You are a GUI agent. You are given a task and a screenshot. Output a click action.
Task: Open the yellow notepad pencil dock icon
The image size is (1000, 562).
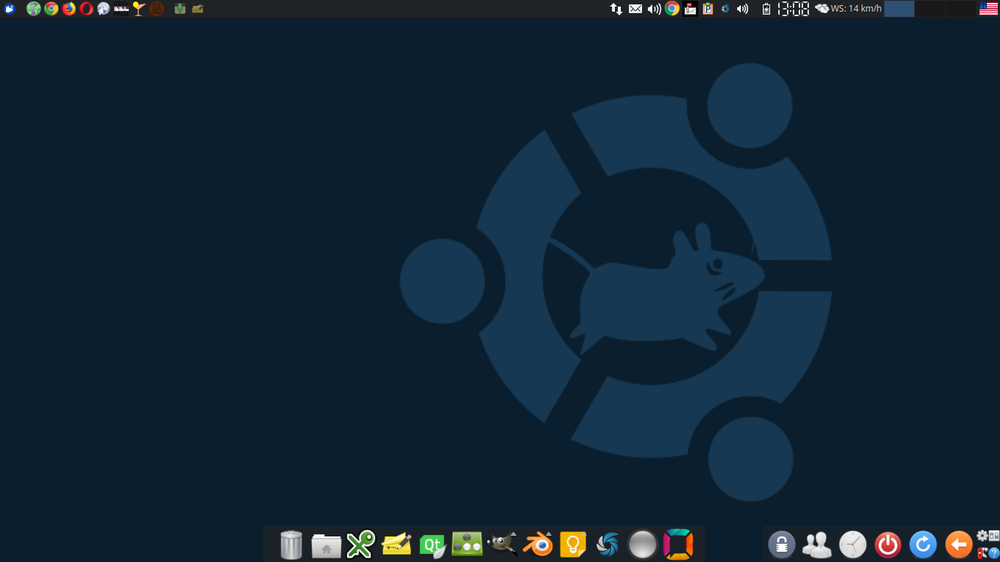click(396, 545)
